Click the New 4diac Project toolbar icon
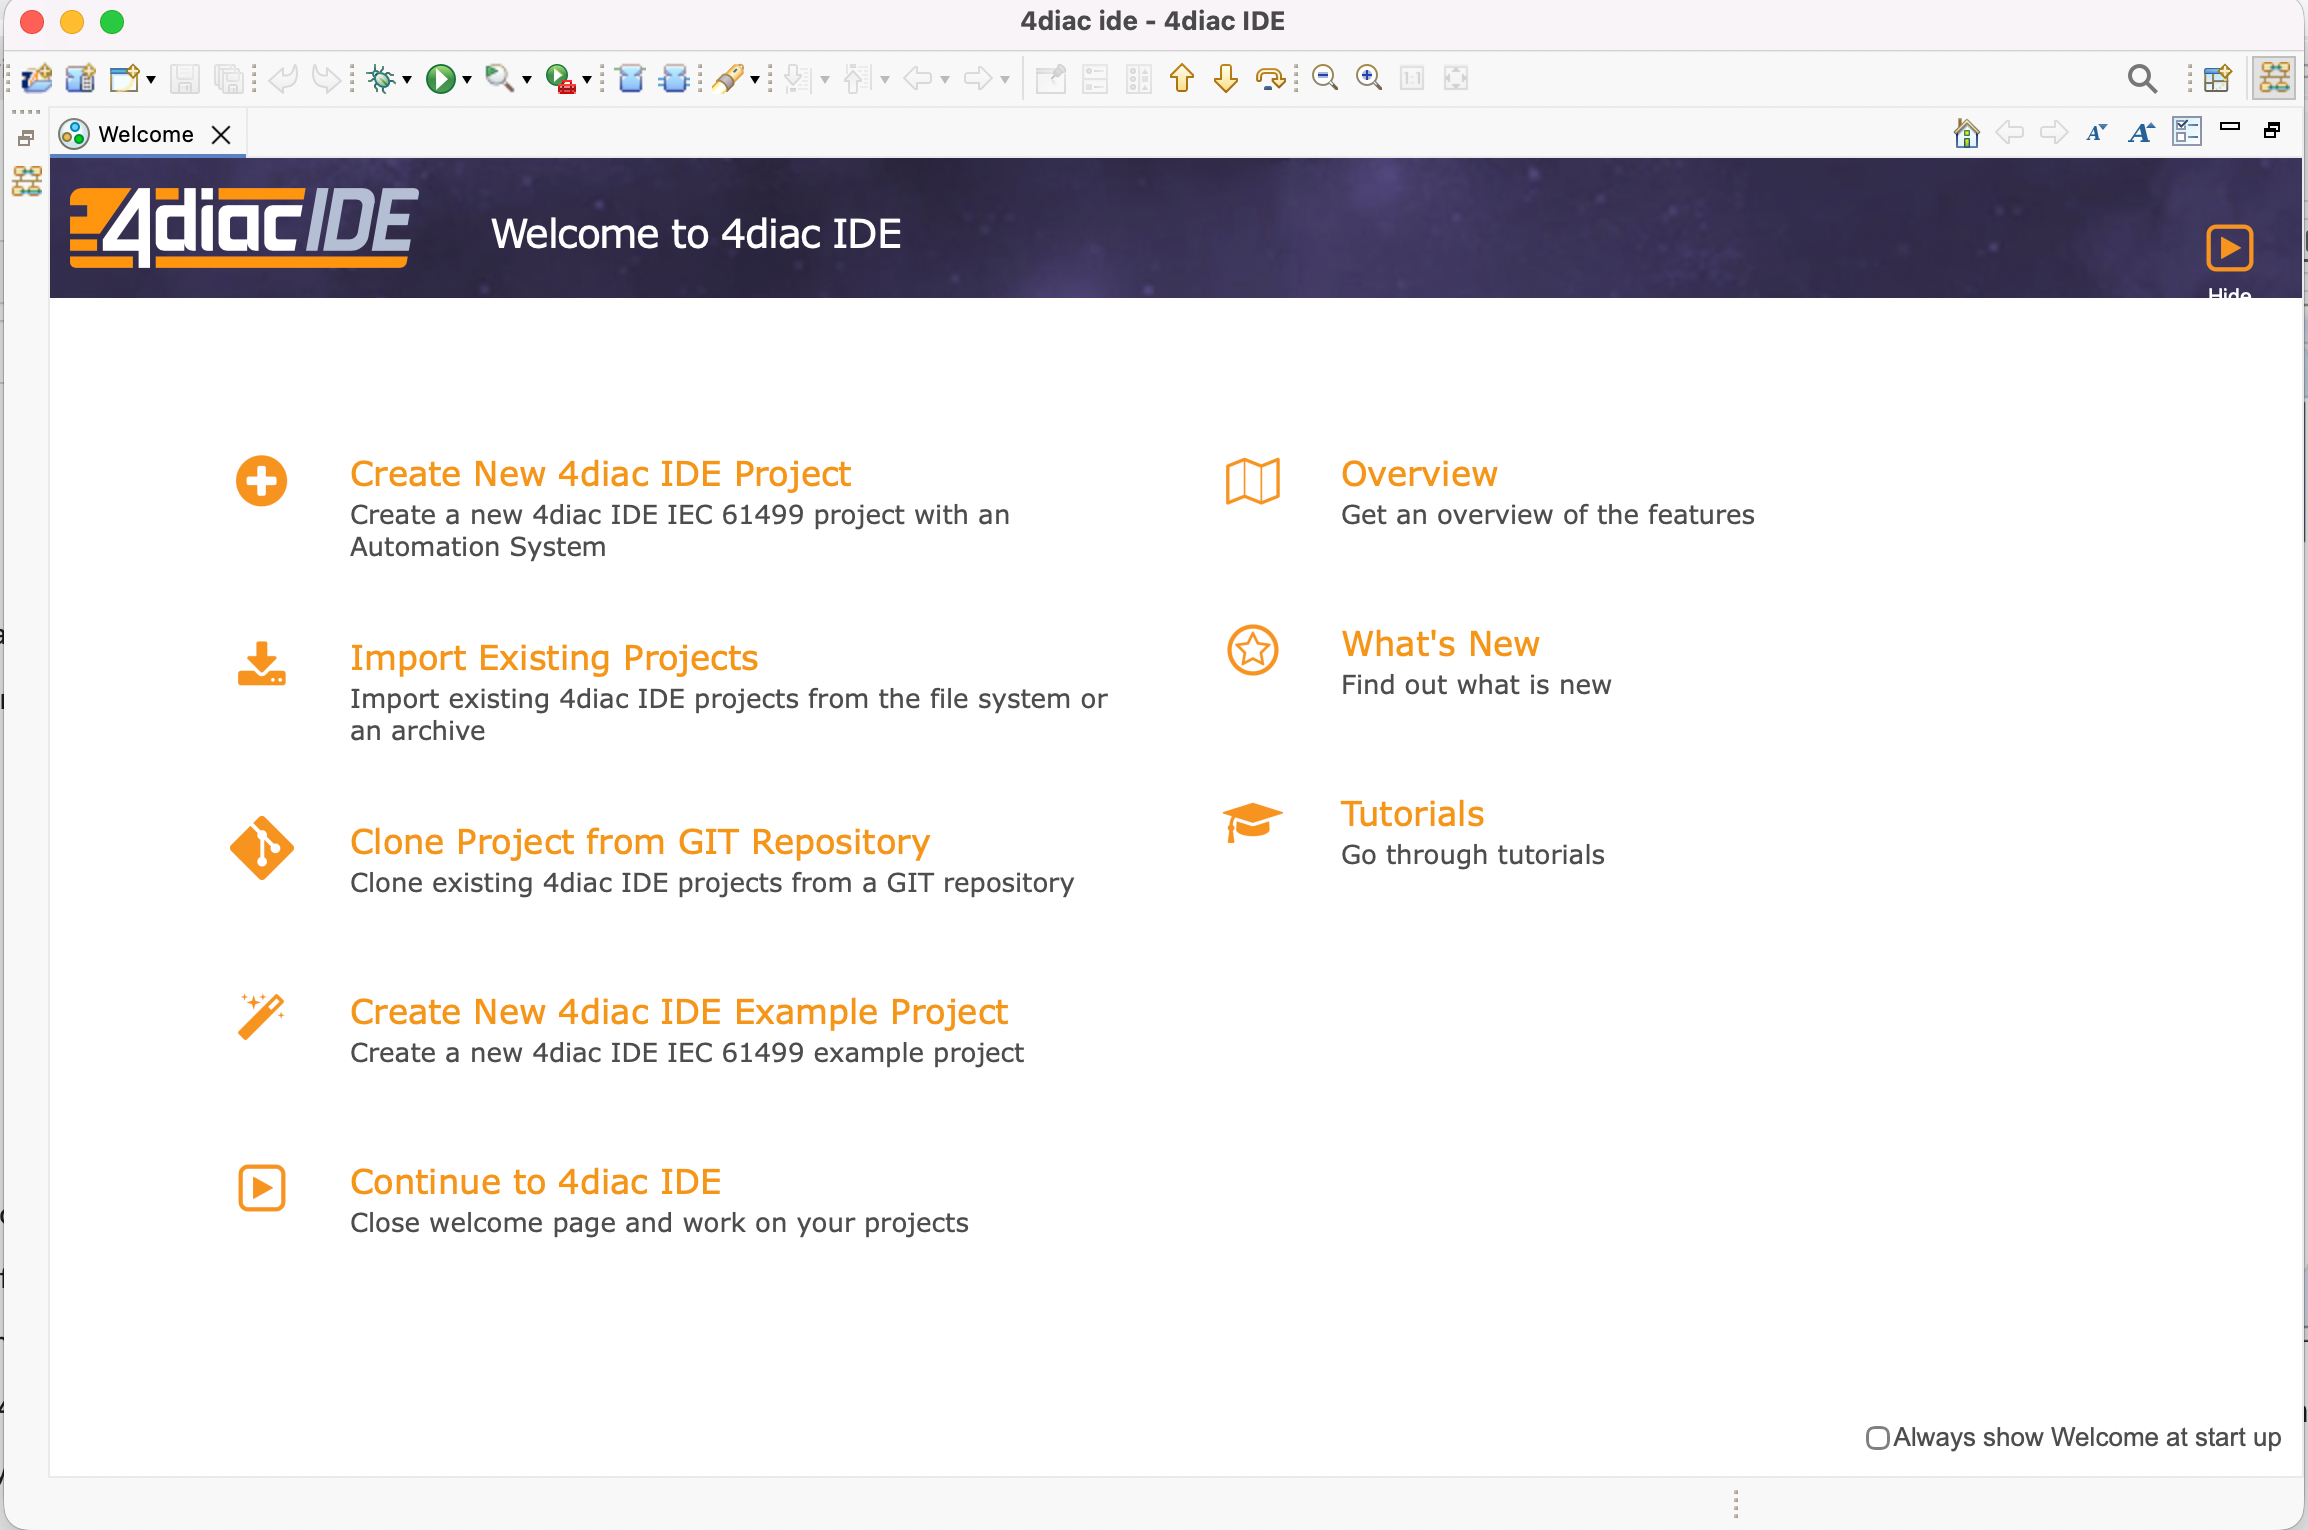 coord(37,78)
